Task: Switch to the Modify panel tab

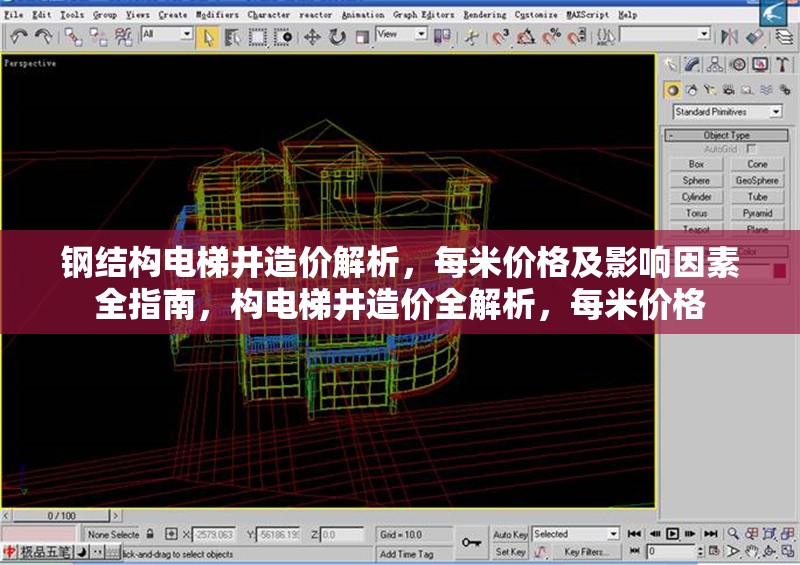Action: (692, 64)
